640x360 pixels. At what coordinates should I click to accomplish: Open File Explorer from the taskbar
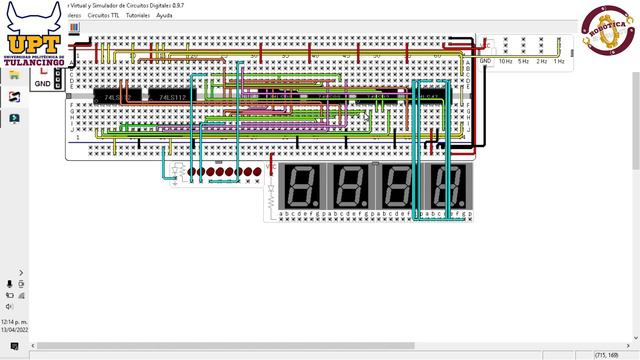point(14,75)
